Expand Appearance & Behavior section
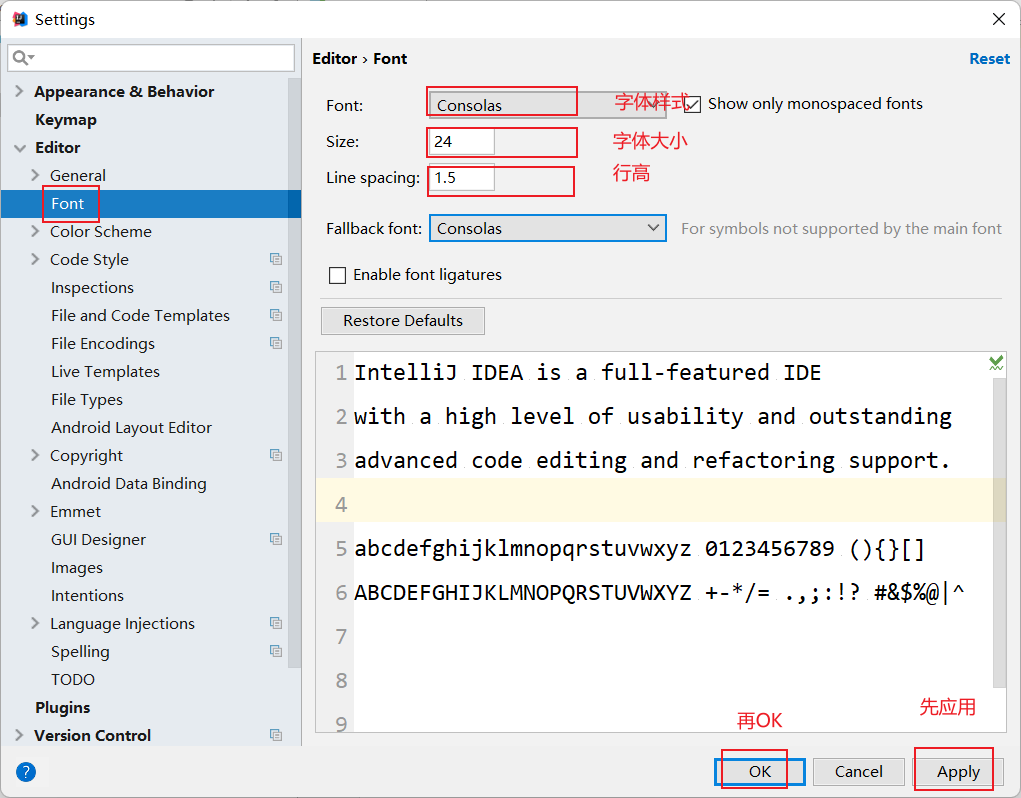The width and height of the screenshot is (1021, 798). coord(20,91)
